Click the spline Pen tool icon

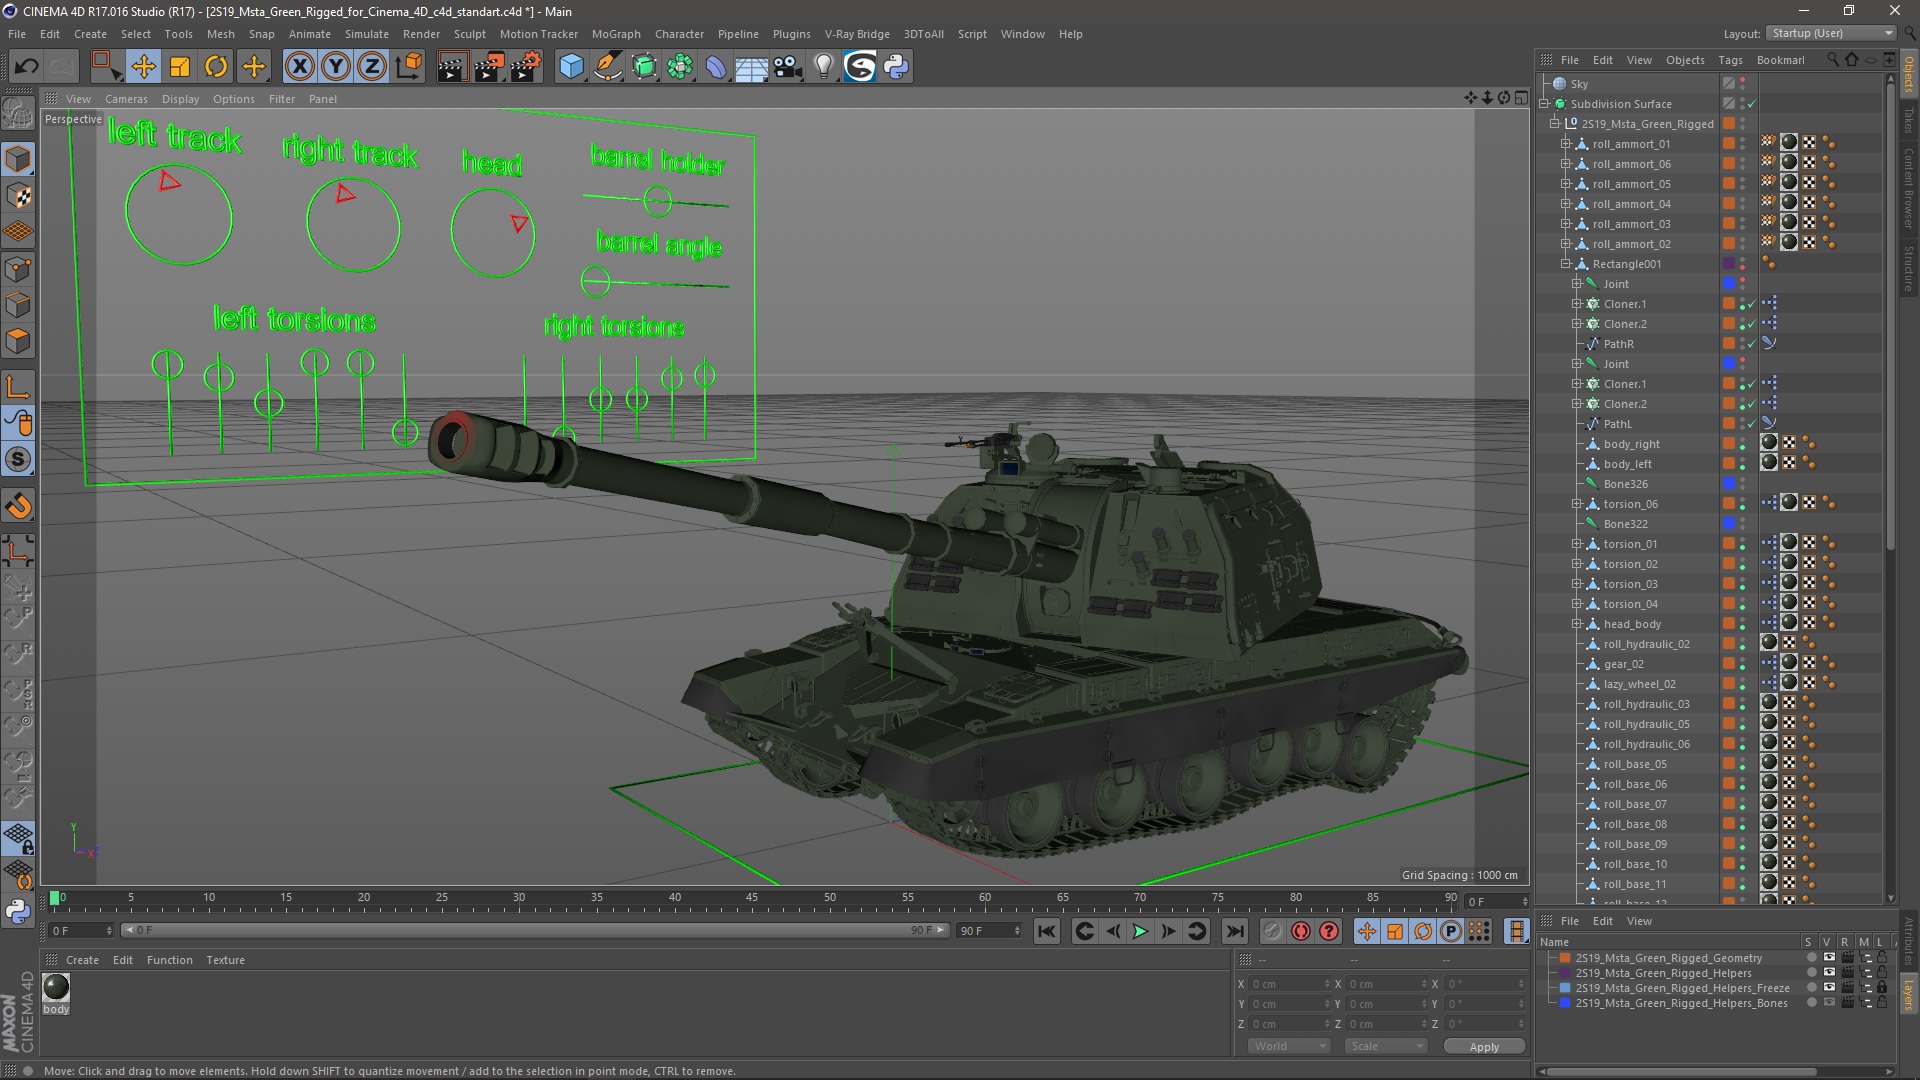pos(607,67)
